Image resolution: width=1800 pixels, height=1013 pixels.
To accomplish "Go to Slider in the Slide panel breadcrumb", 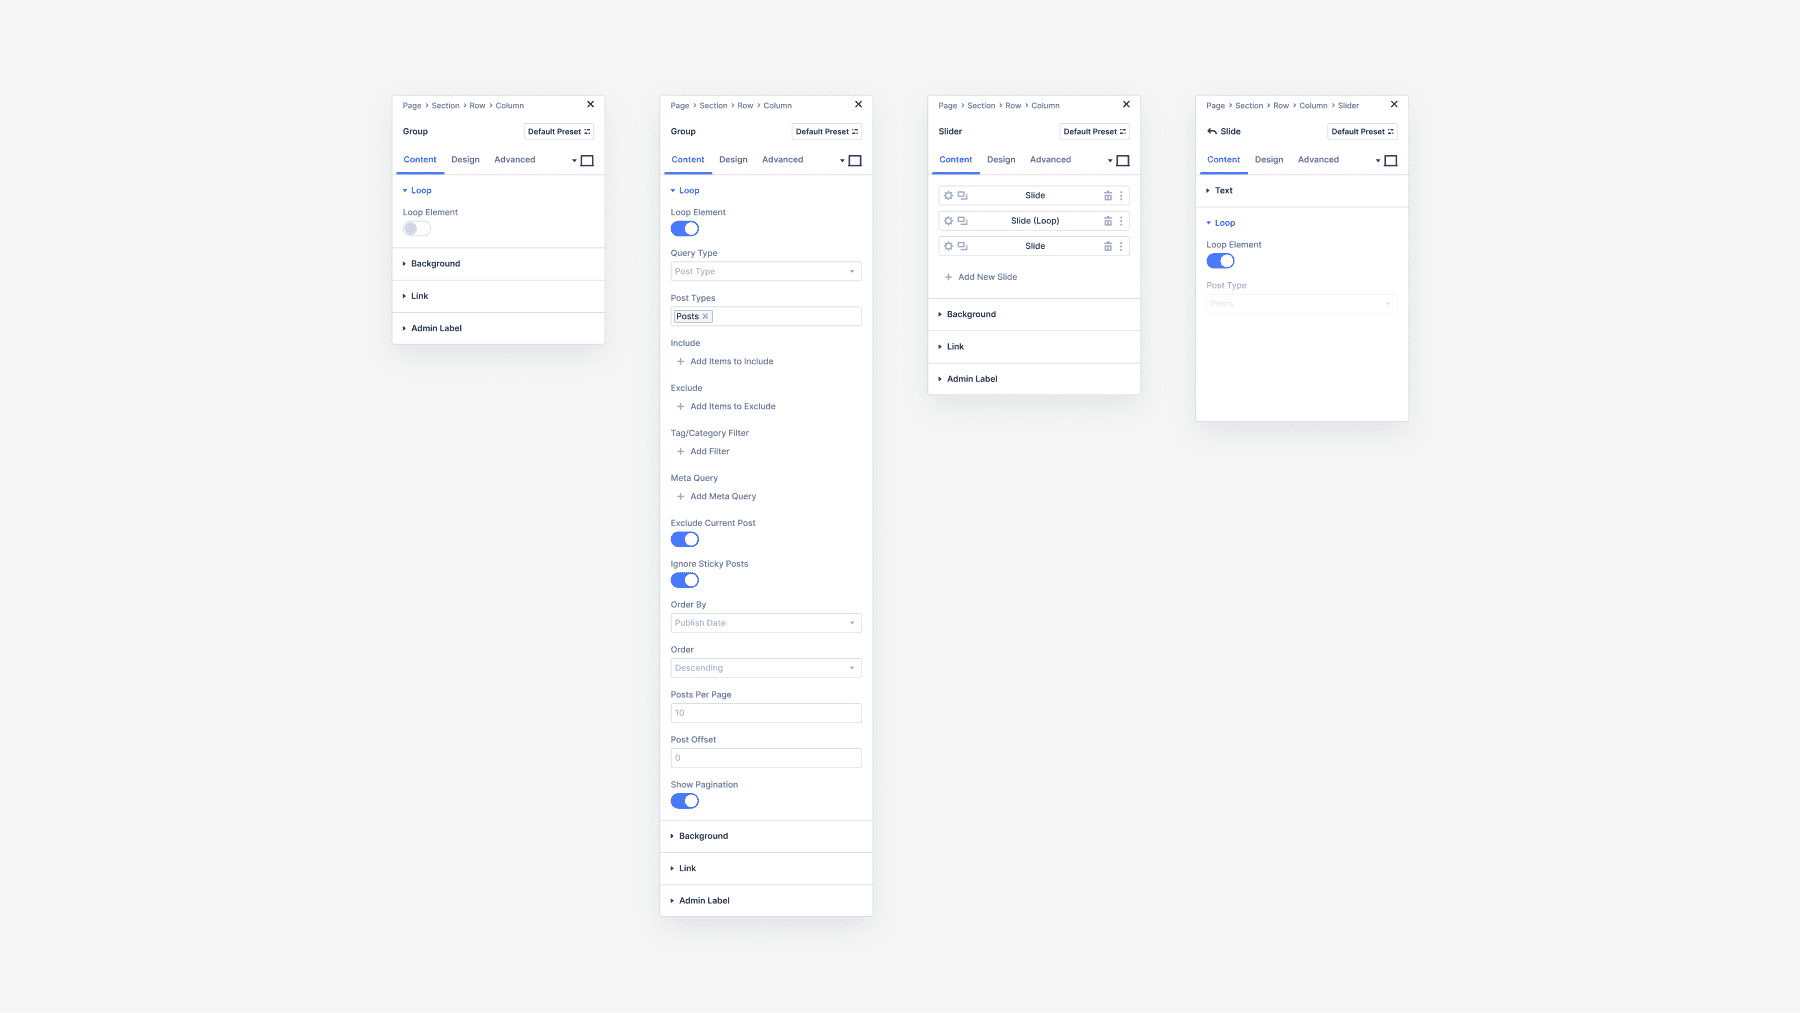I will [1348, 106].
